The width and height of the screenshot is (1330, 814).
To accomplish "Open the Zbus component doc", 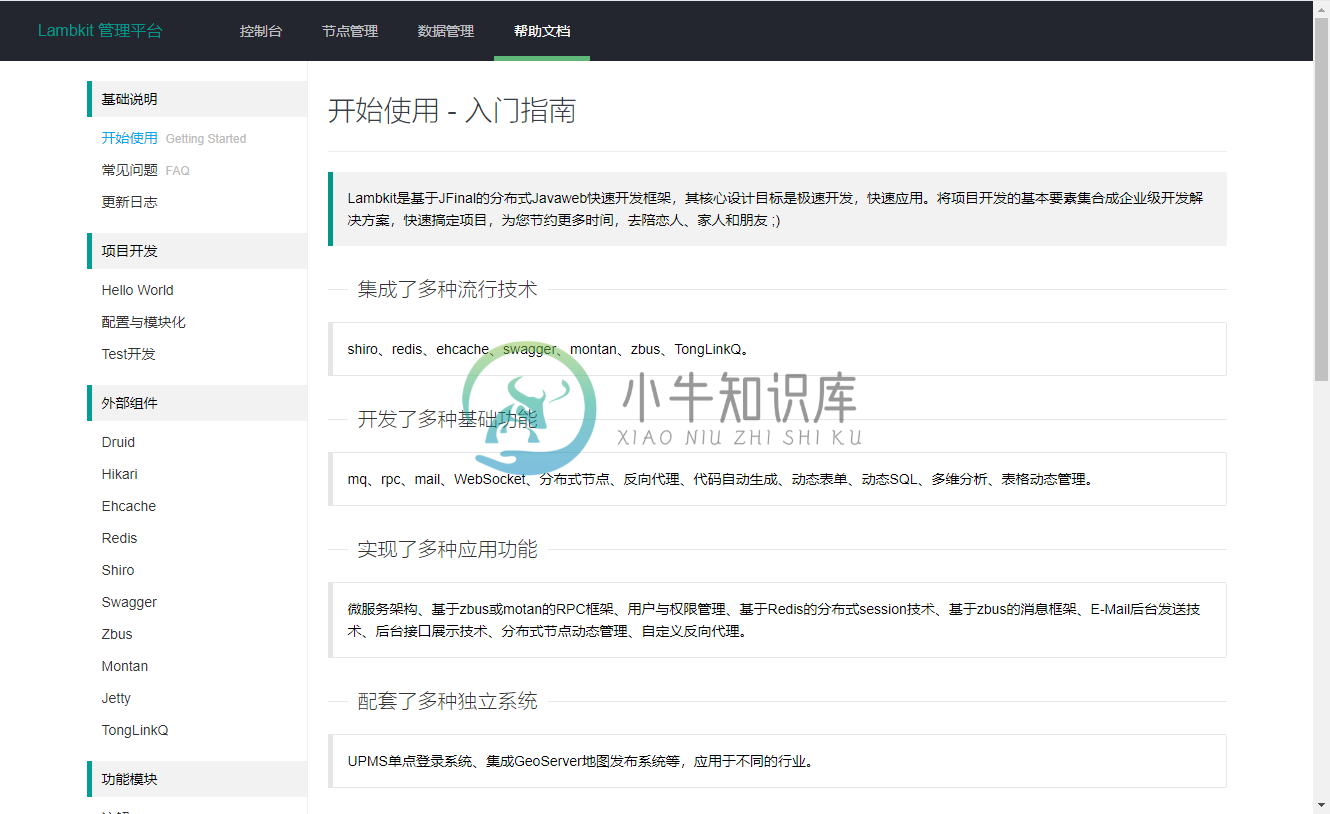I will coord(117,634).
